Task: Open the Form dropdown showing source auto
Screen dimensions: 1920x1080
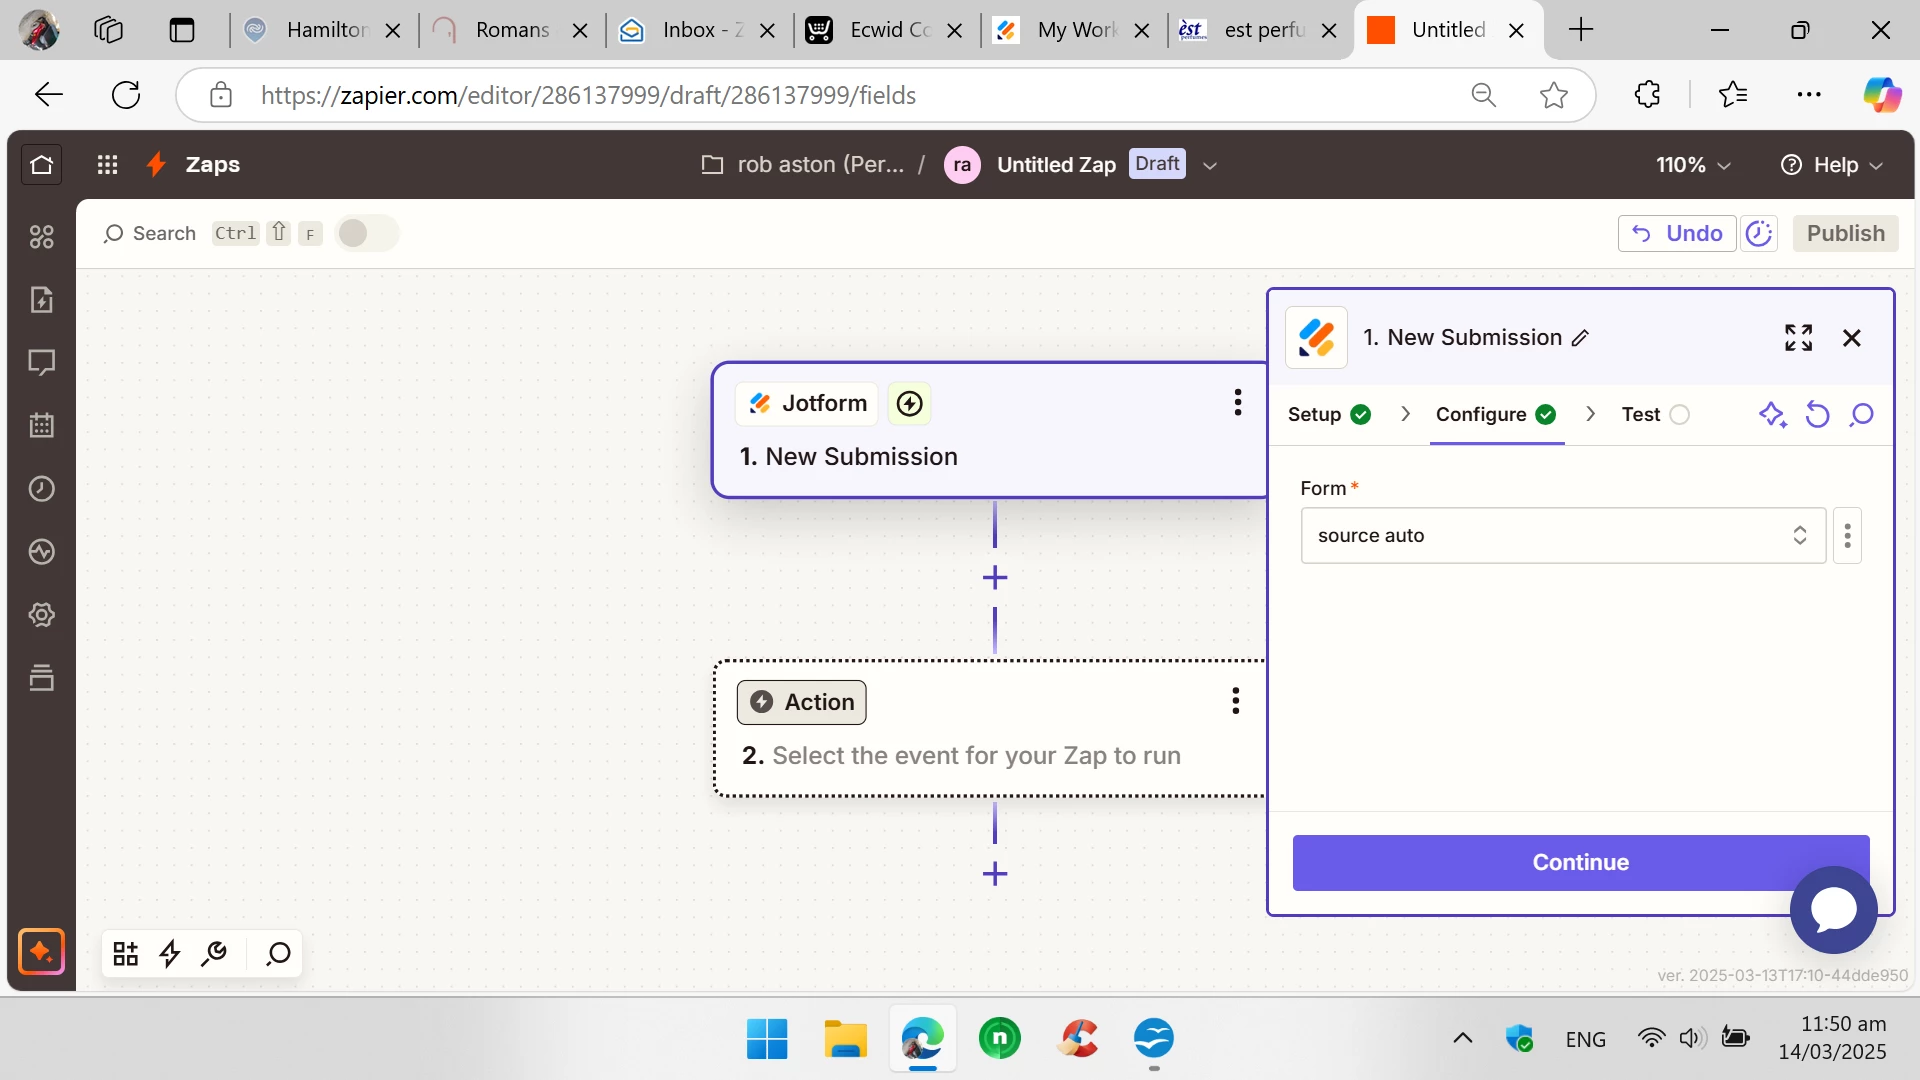Action: 1562,536
